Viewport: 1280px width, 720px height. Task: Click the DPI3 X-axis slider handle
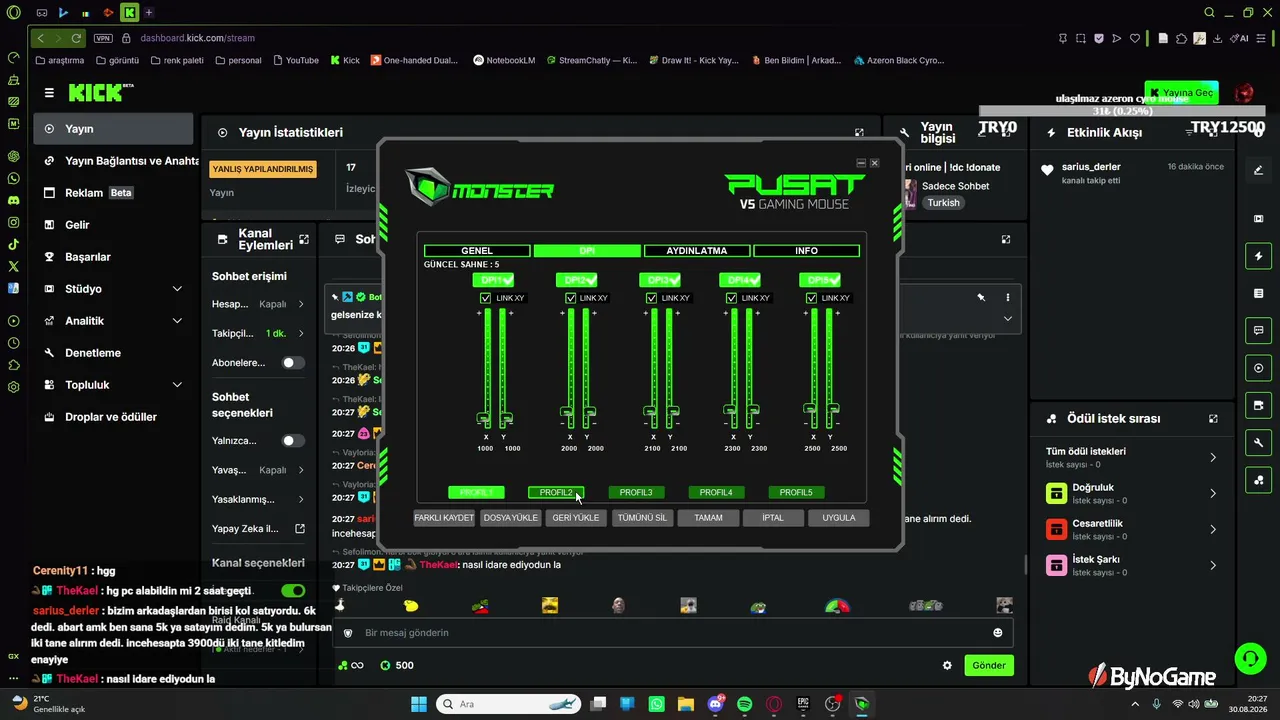652,410
